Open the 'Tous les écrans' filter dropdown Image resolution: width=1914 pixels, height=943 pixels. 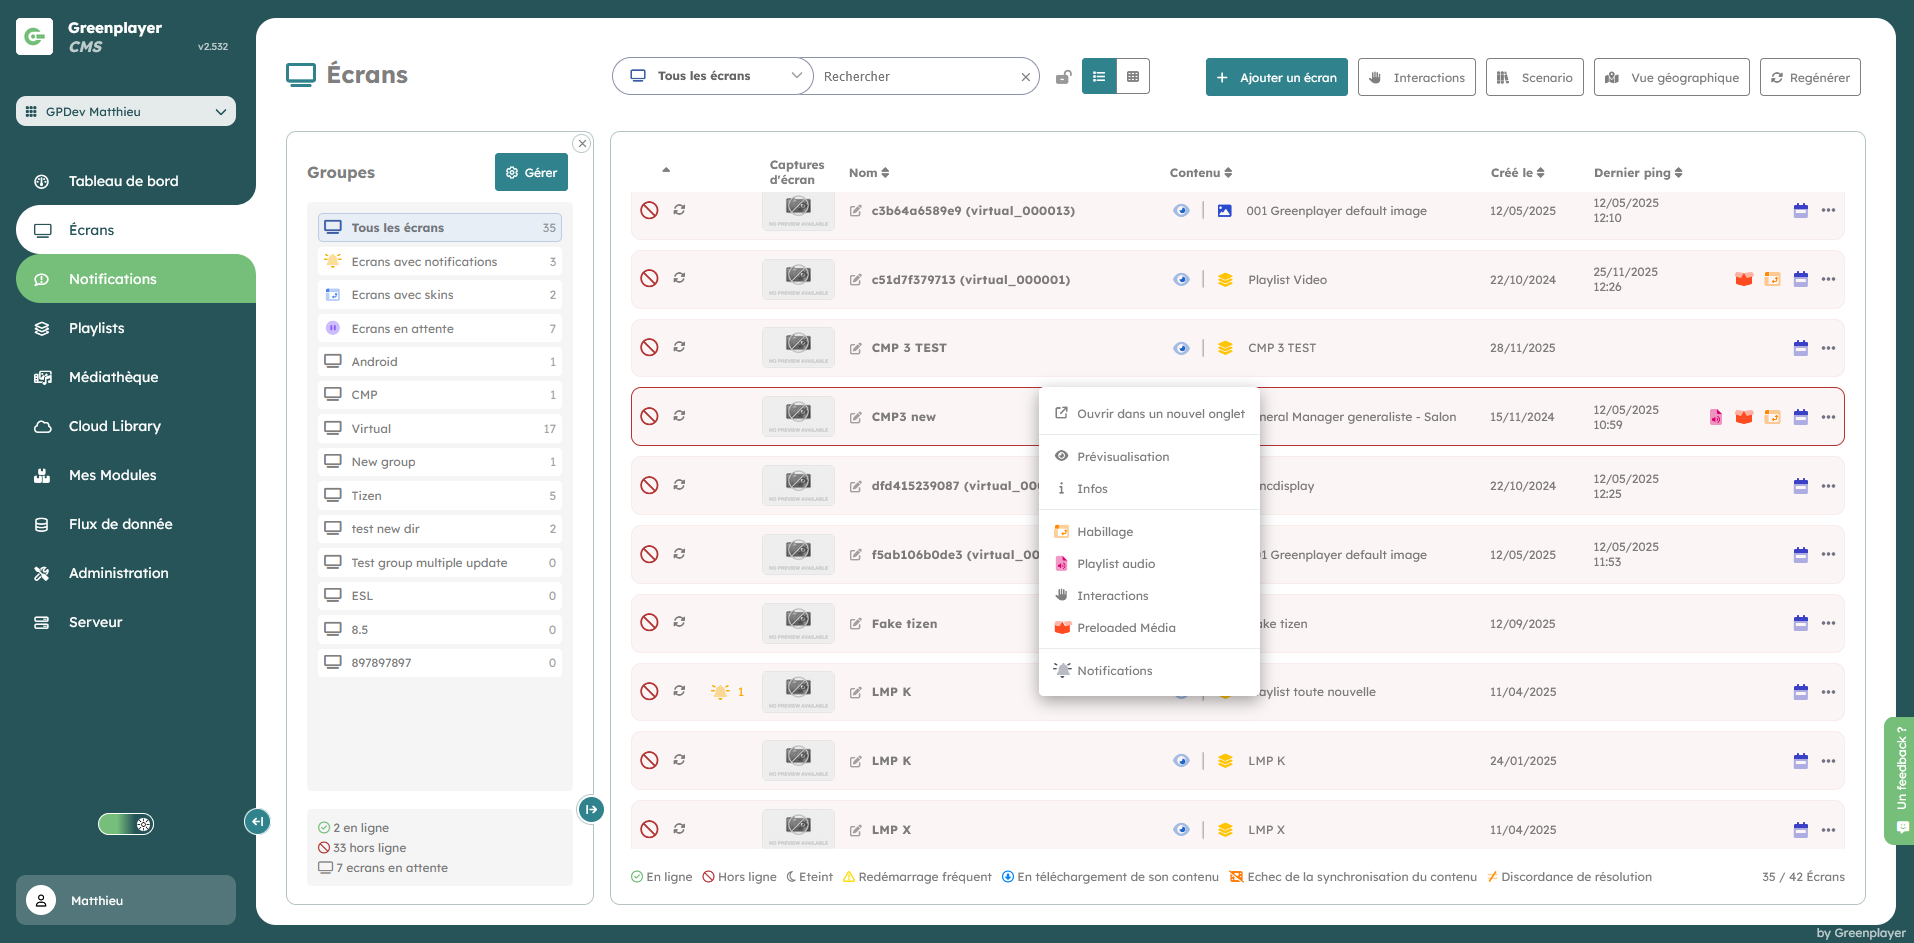[x=714, y=76]
